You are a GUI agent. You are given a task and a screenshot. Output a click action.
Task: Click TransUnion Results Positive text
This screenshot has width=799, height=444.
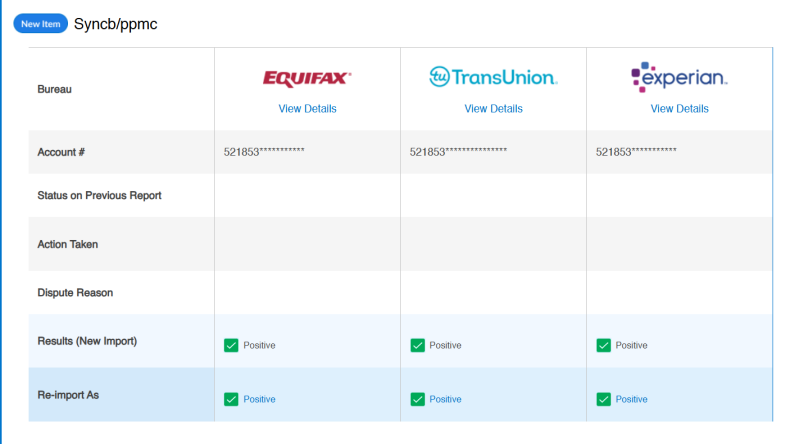pyautogui.click(x=445, y=346)
